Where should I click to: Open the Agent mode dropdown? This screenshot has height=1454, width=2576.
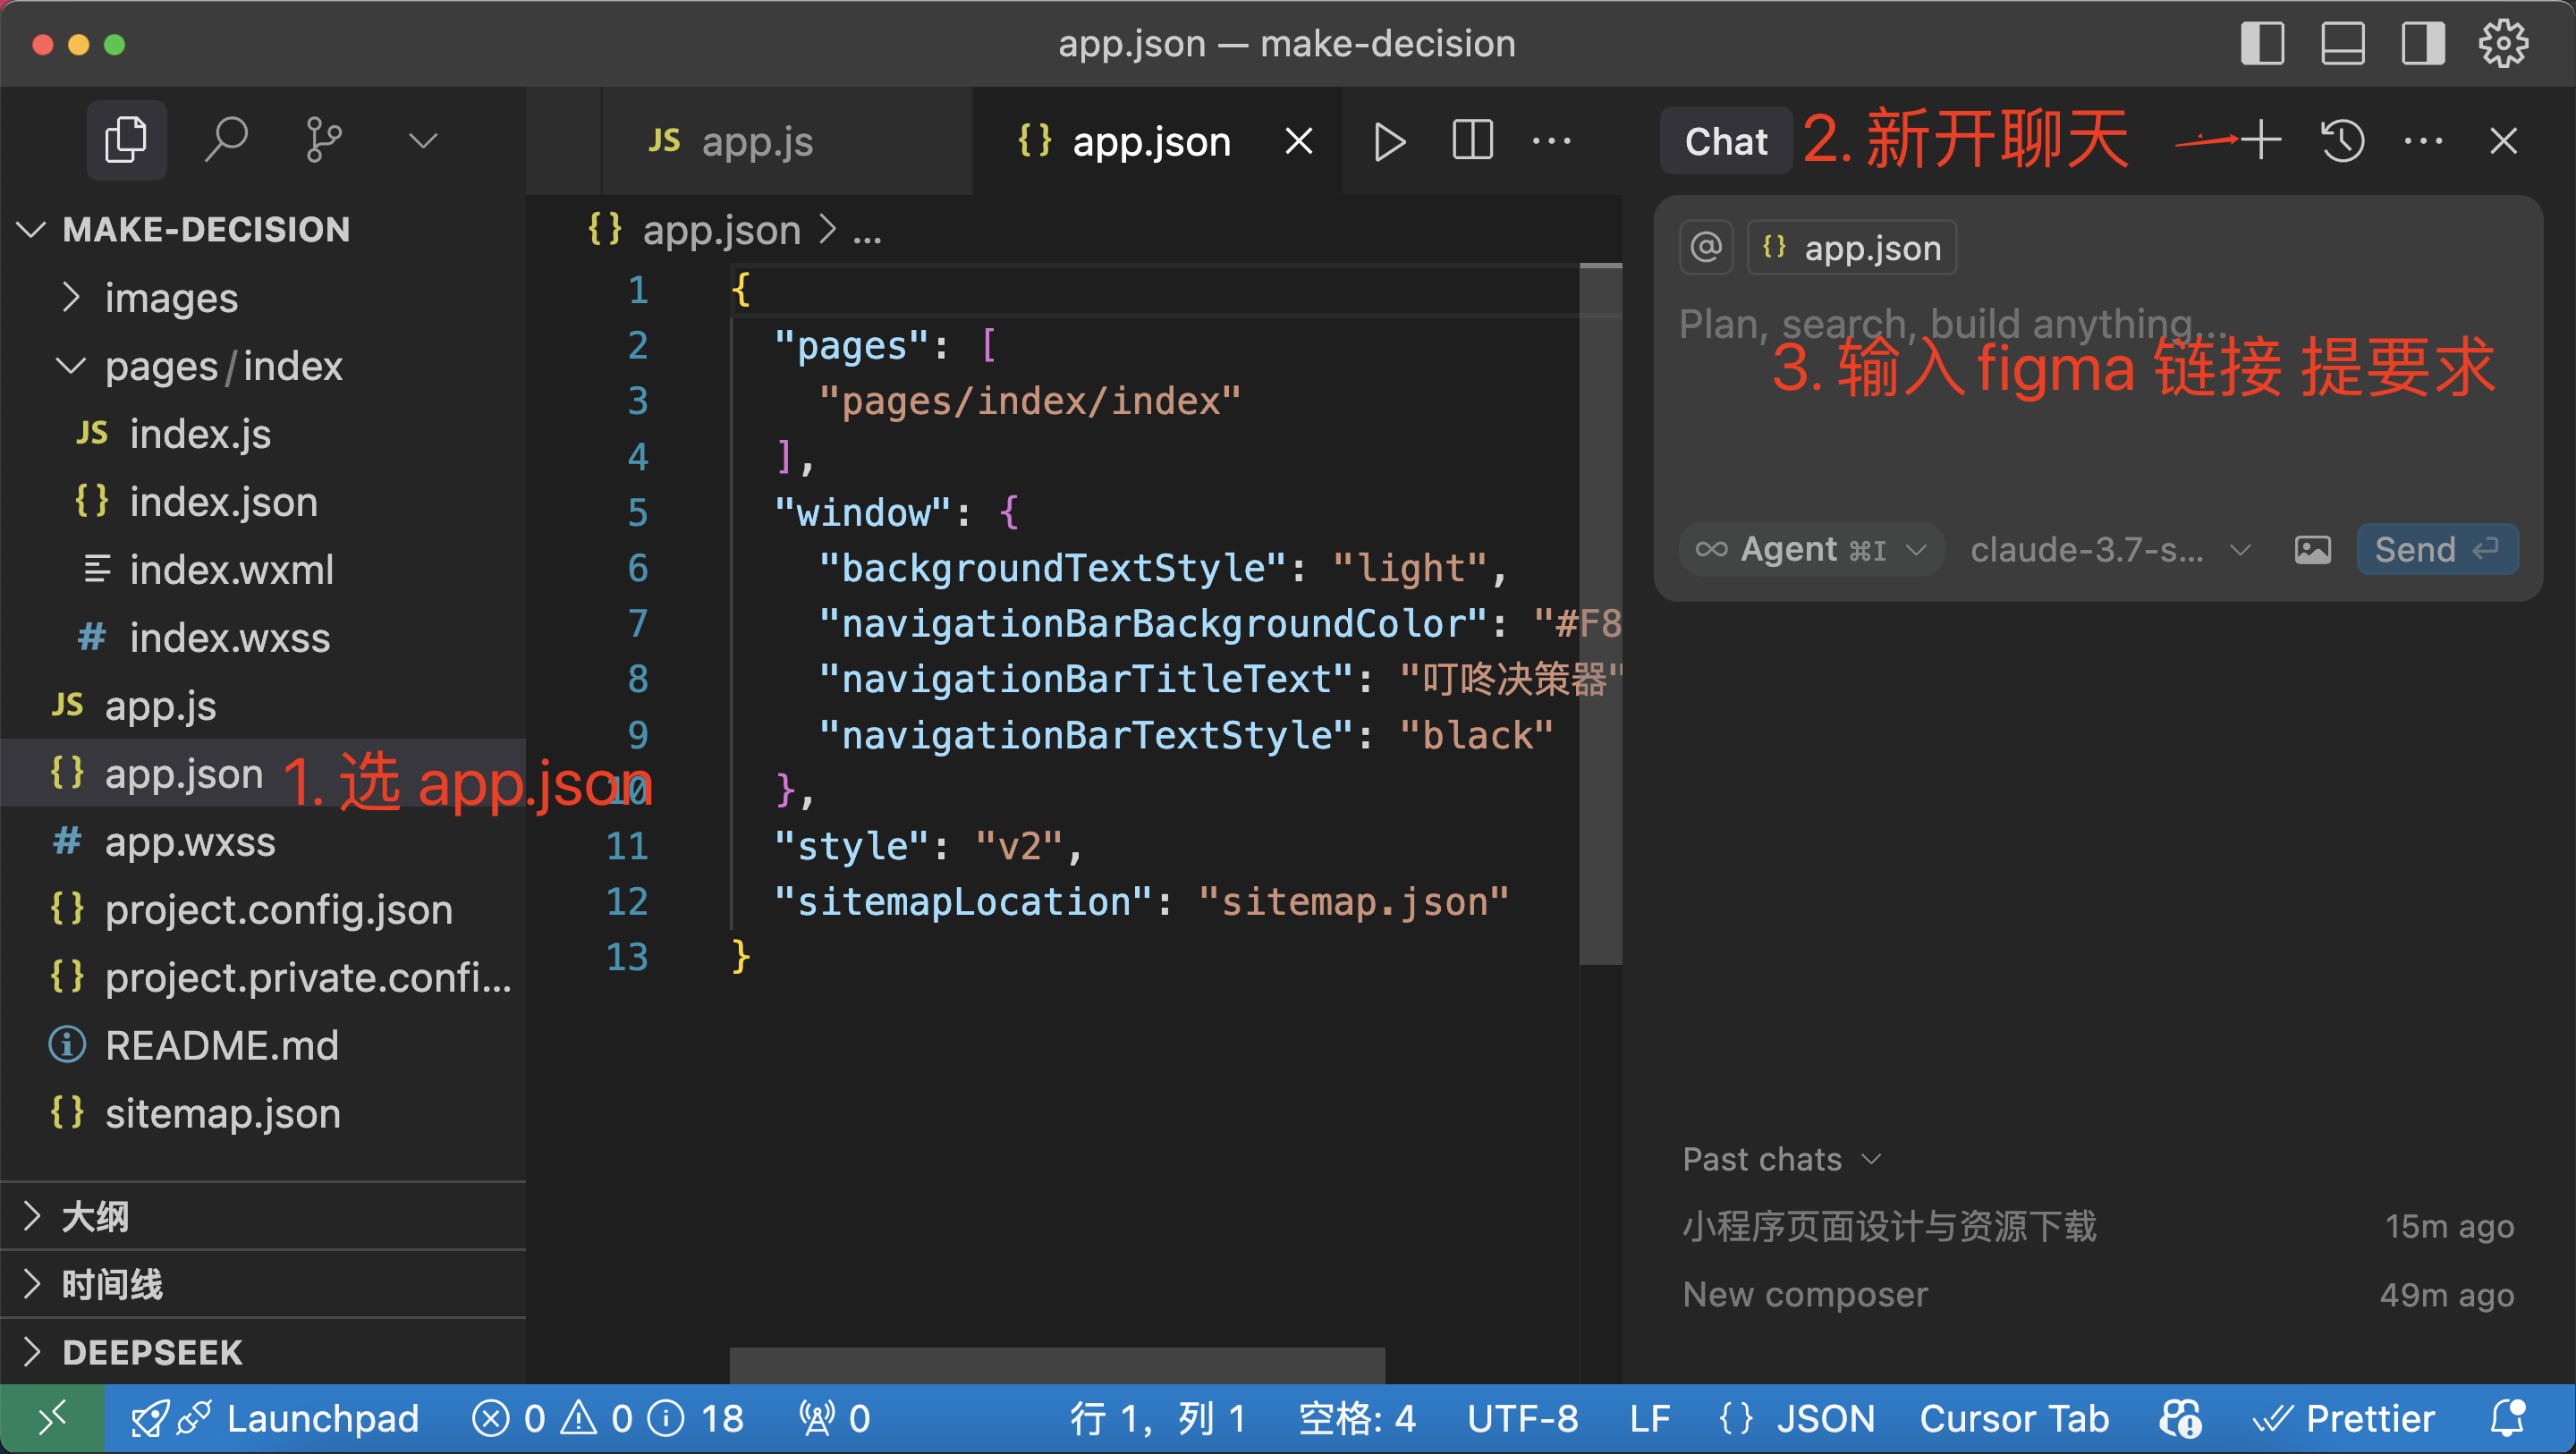(1811, 549)
